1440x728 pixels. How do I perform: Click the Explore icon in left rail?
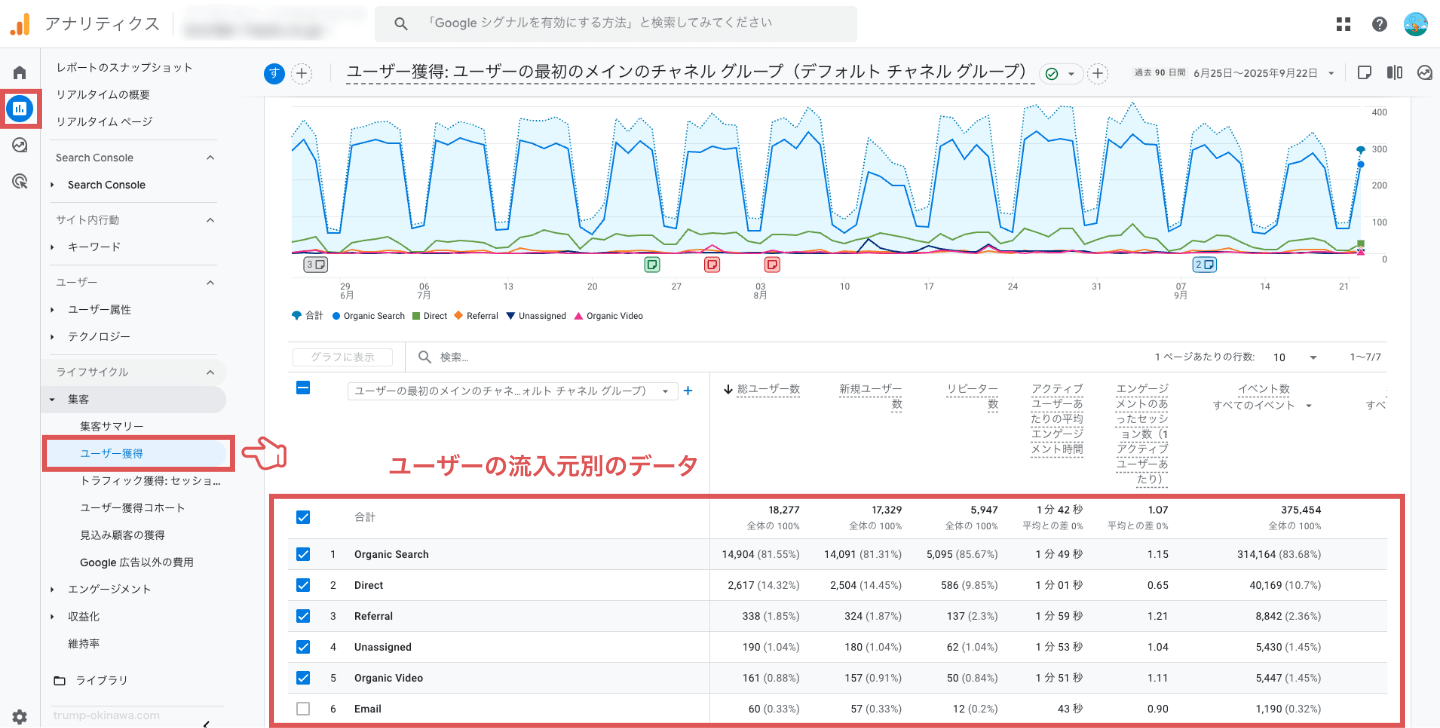19,145
